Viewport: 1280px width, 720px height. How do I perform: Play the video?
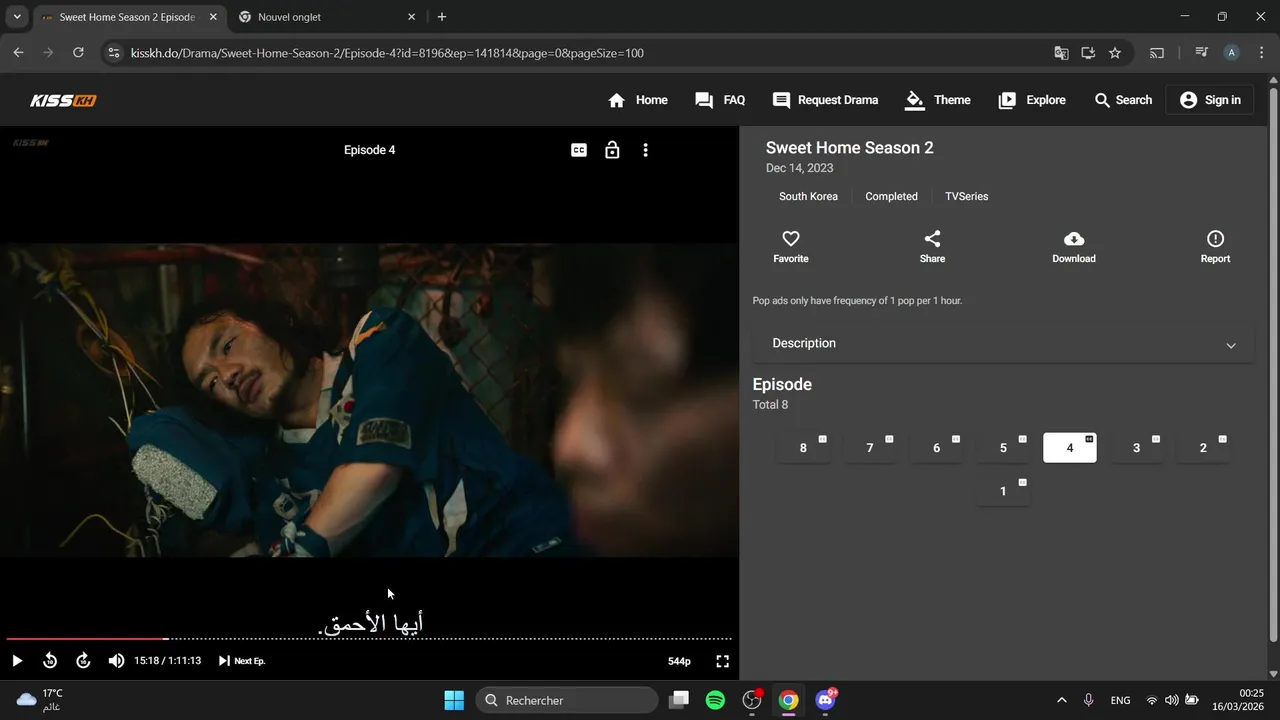pos(16,661)
